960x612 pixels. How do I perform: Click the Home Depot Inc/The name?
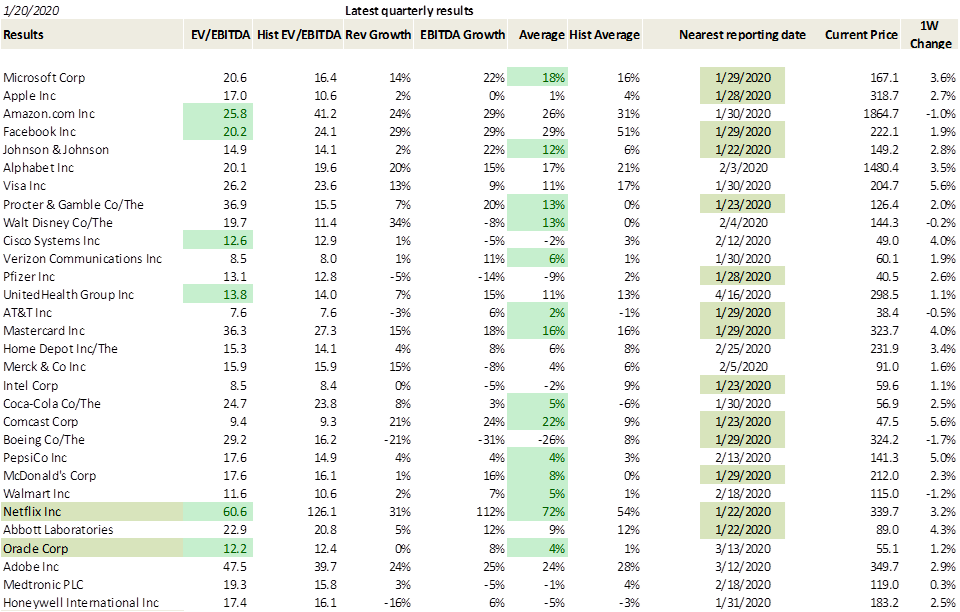(x=60, y=349)
